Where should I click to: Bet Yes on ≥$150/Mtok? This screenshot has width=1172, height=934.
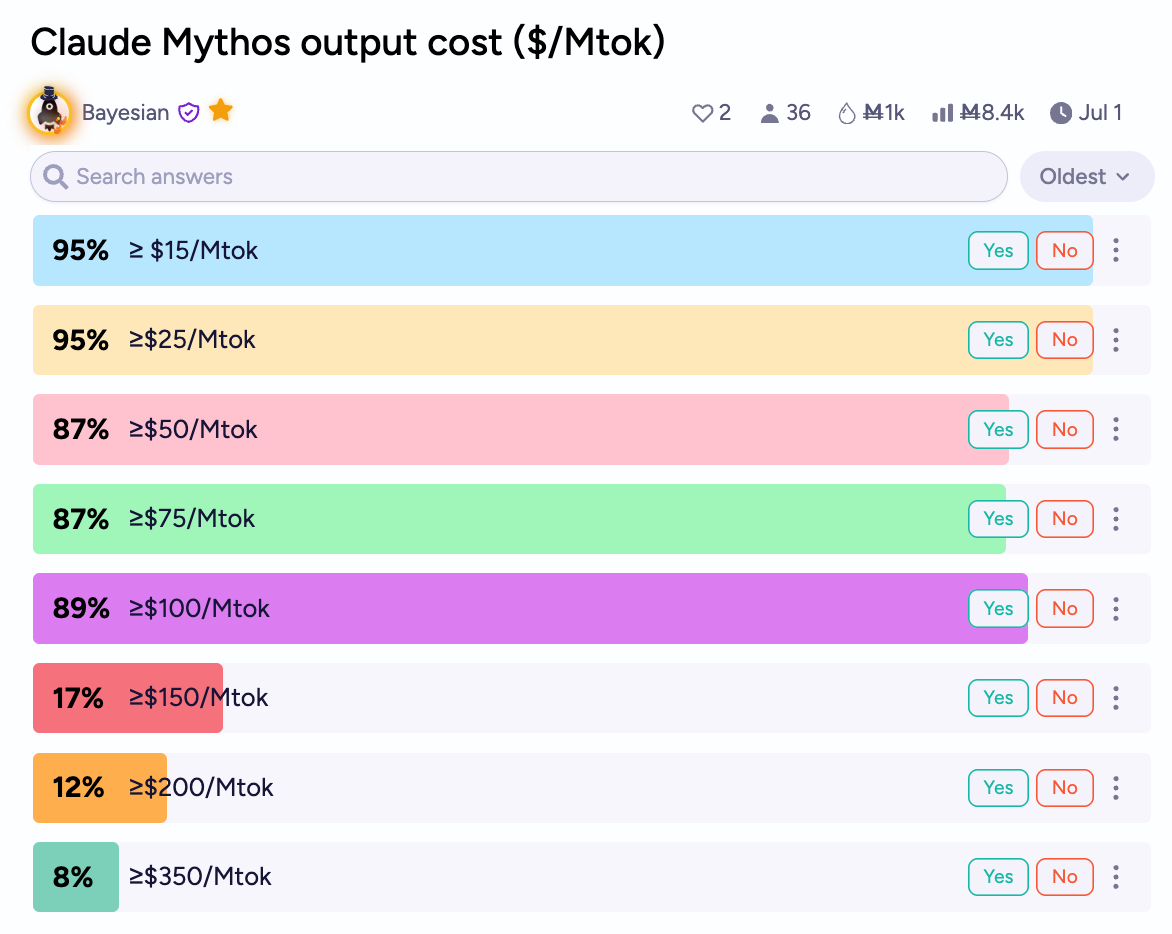[x=998, y=698]
